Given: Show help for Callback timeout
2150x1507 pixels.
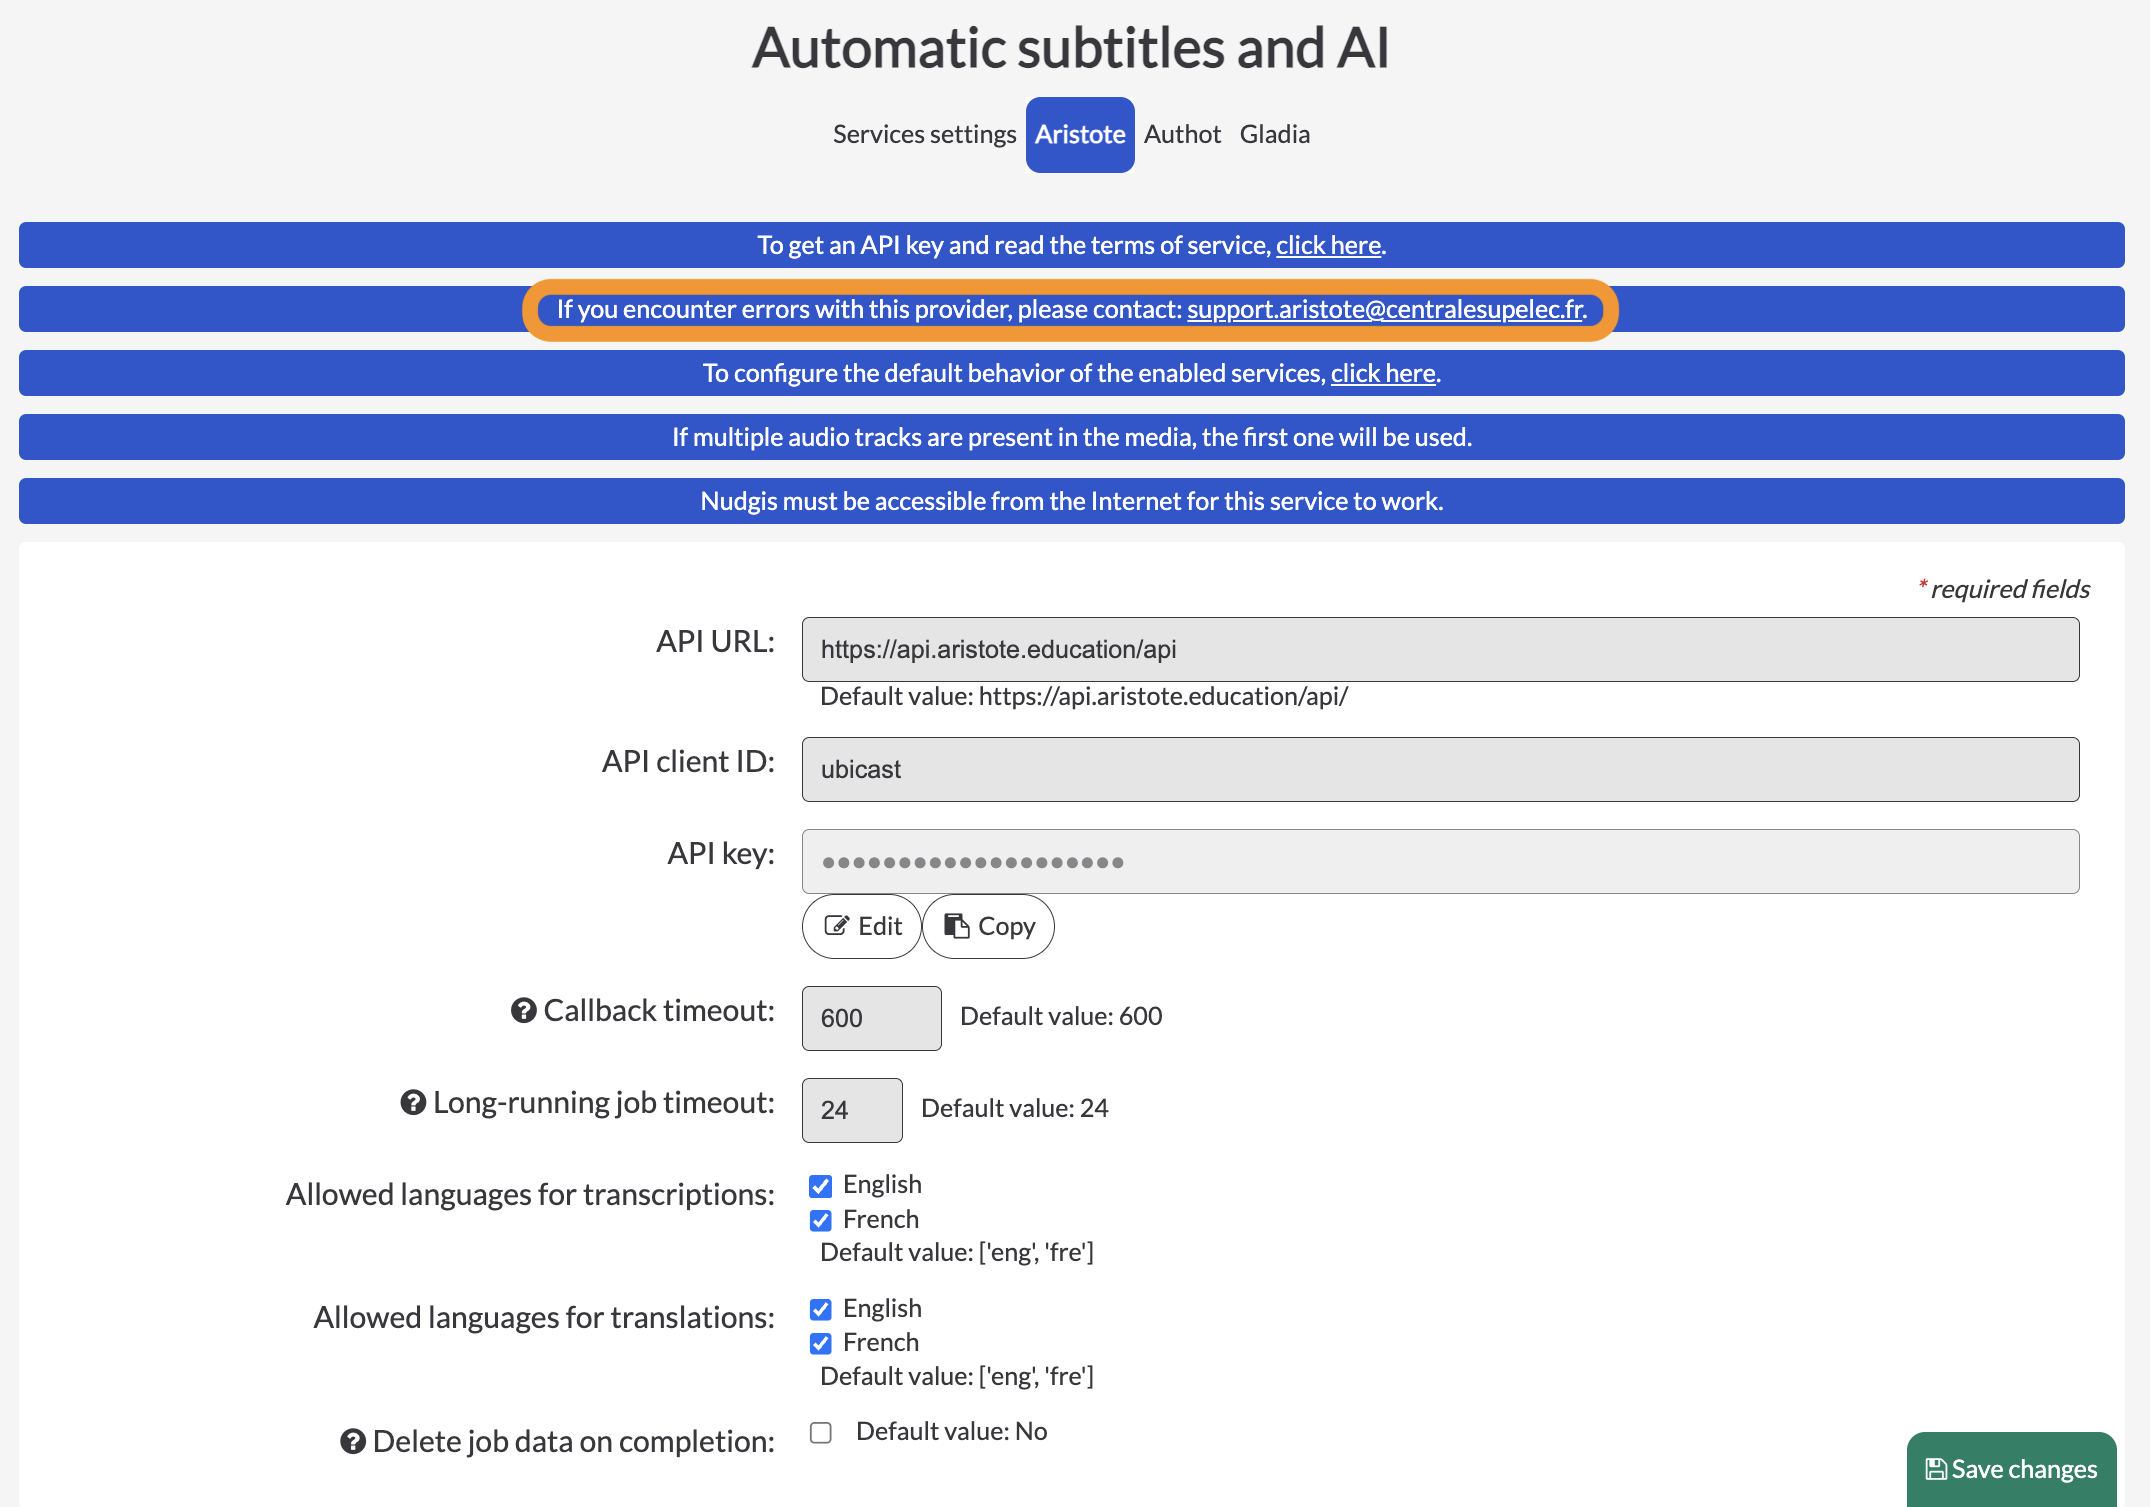Looking at the screenshot, I should [x=524, y=1011].
